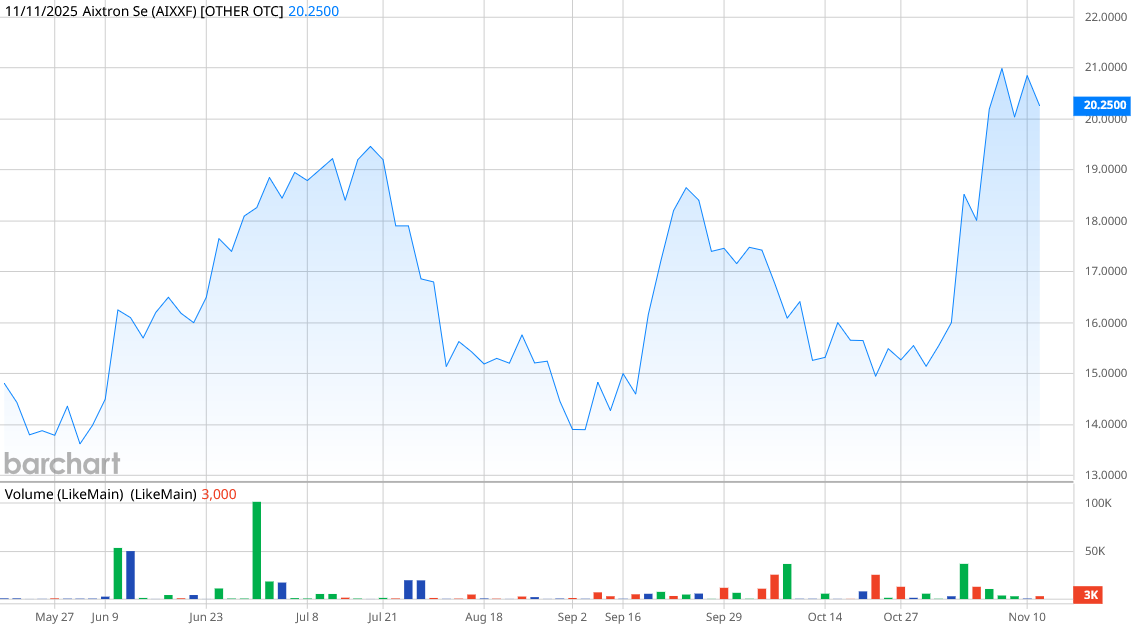This screenshot has width=1132, height=629.
Task: Click the Sep 16 date label
Action: click(623, 617)
